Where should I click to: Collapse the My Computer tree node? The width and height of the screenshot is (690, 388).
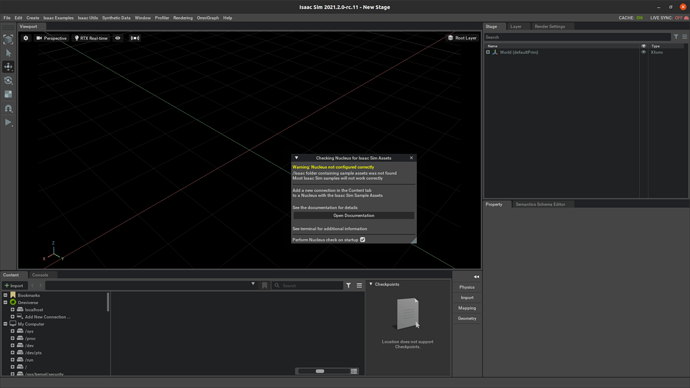[5, 324]
